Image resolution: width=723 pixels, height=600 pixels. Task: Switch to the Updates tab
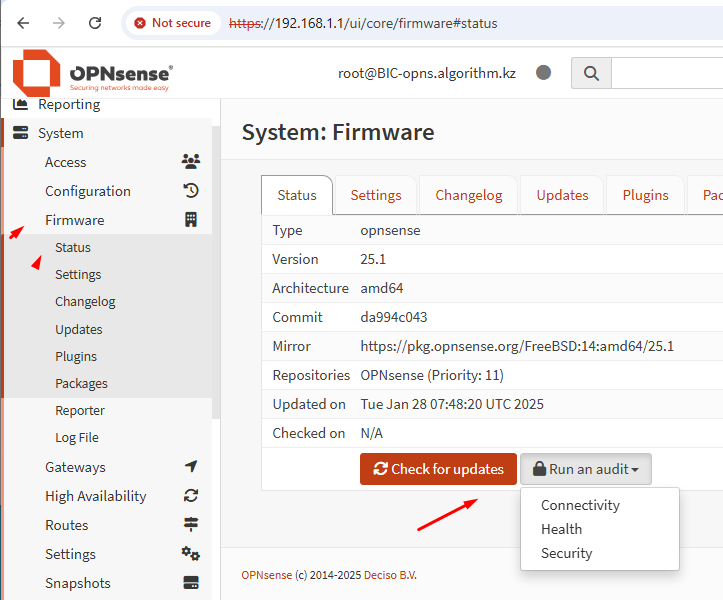[x=562, y=195]
